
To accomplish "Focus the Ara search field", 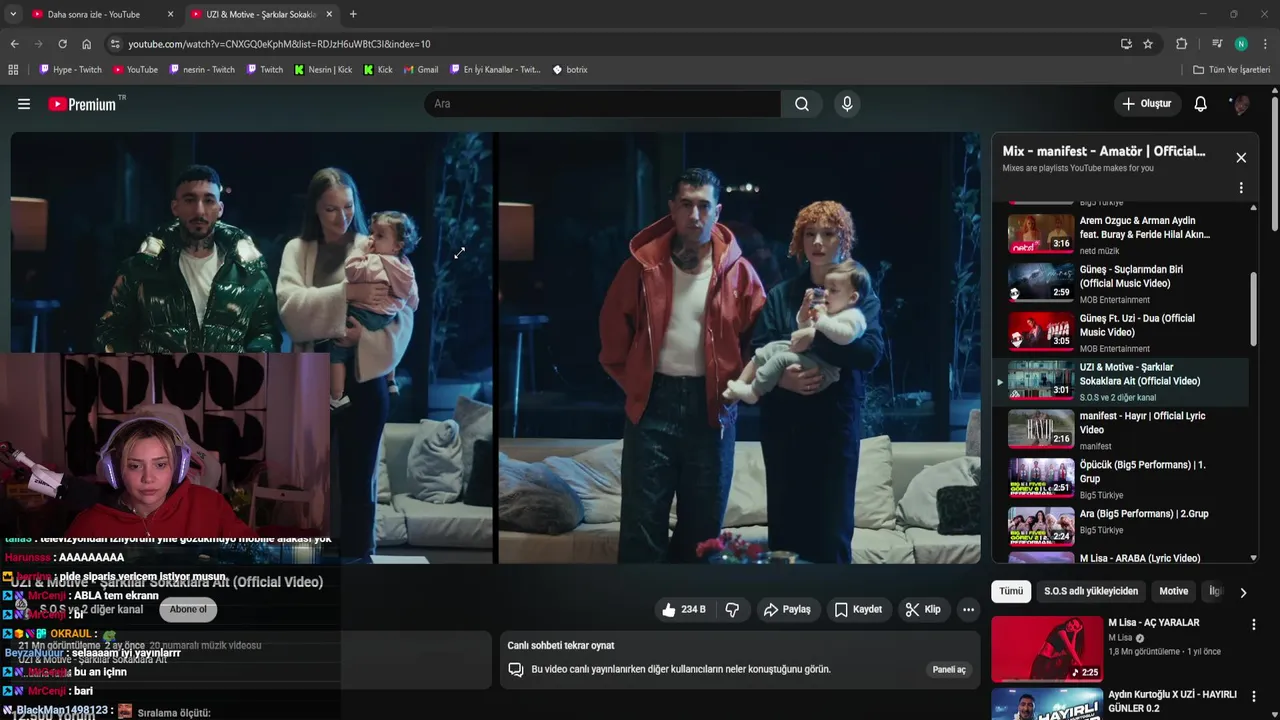I will [x=602, y=104].
